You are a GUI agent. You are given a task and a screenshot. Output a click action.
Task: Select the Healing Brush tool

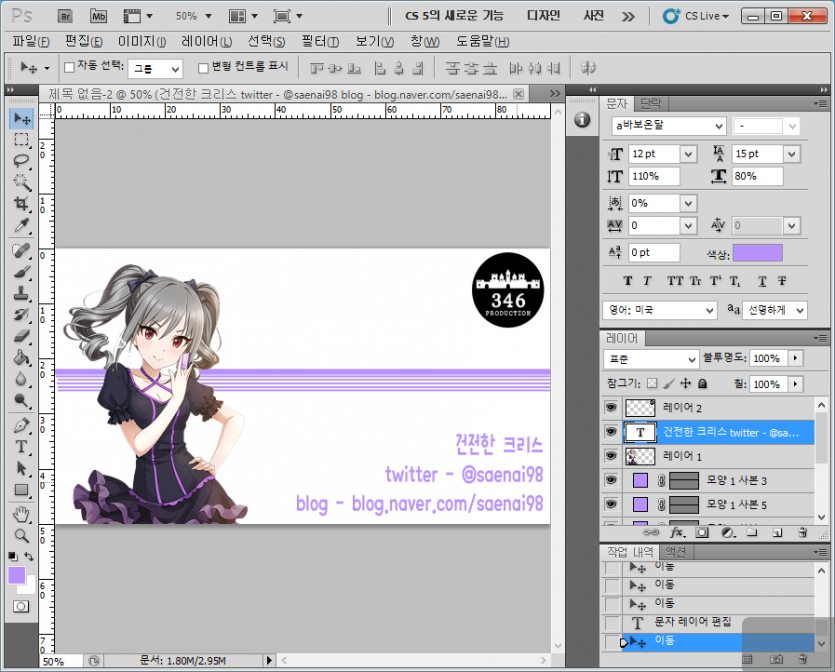[21, 251]
